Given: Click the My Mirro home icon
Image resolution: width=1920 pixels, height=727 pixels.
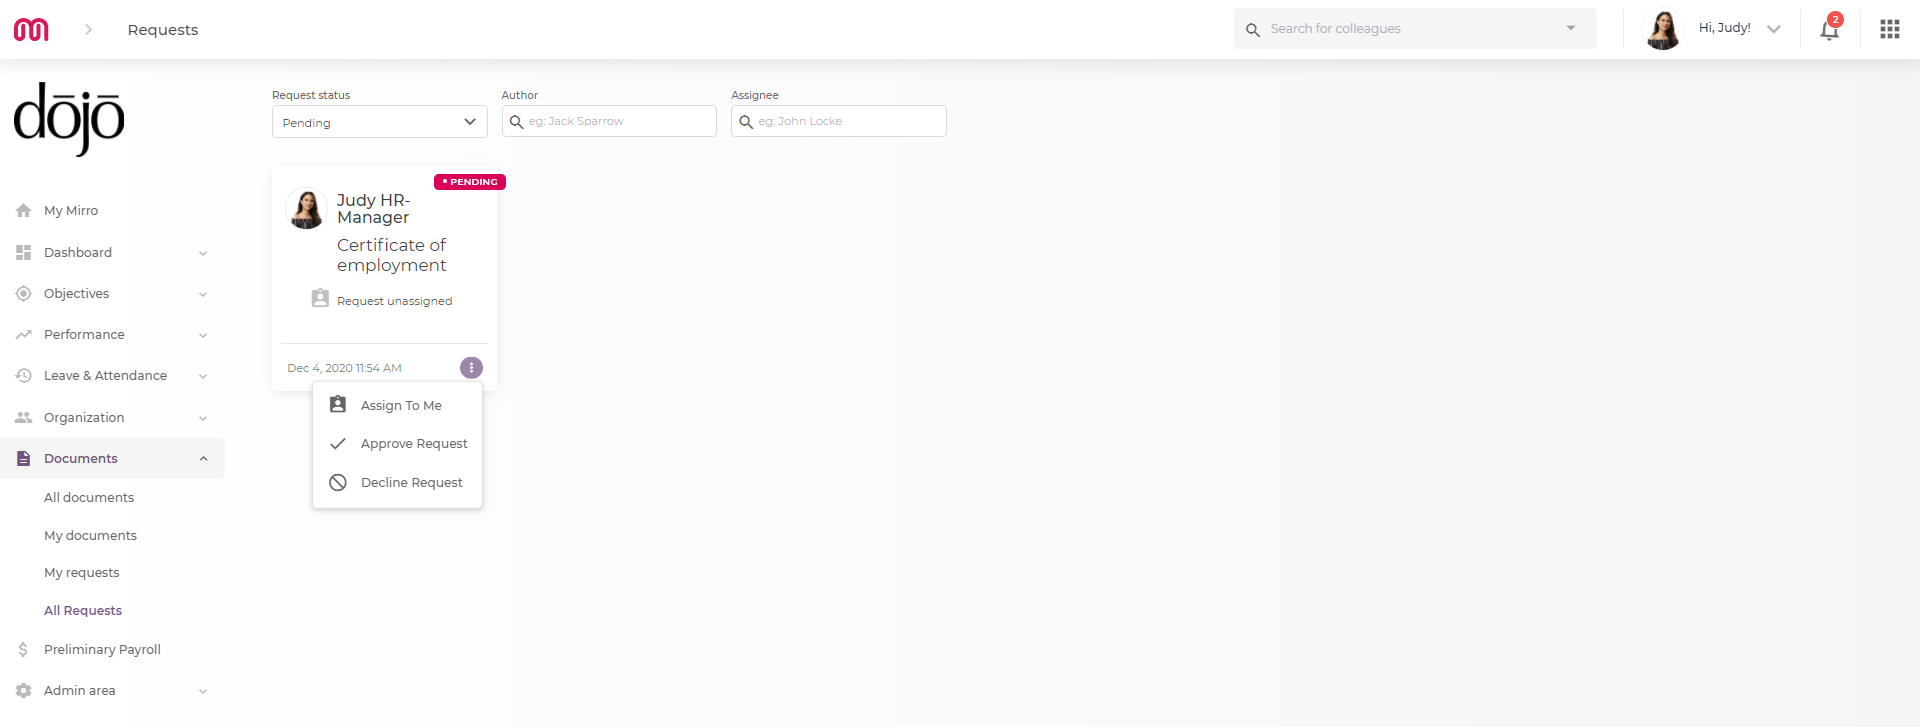Looking at the screenshot, I should (x=24, y=211).
